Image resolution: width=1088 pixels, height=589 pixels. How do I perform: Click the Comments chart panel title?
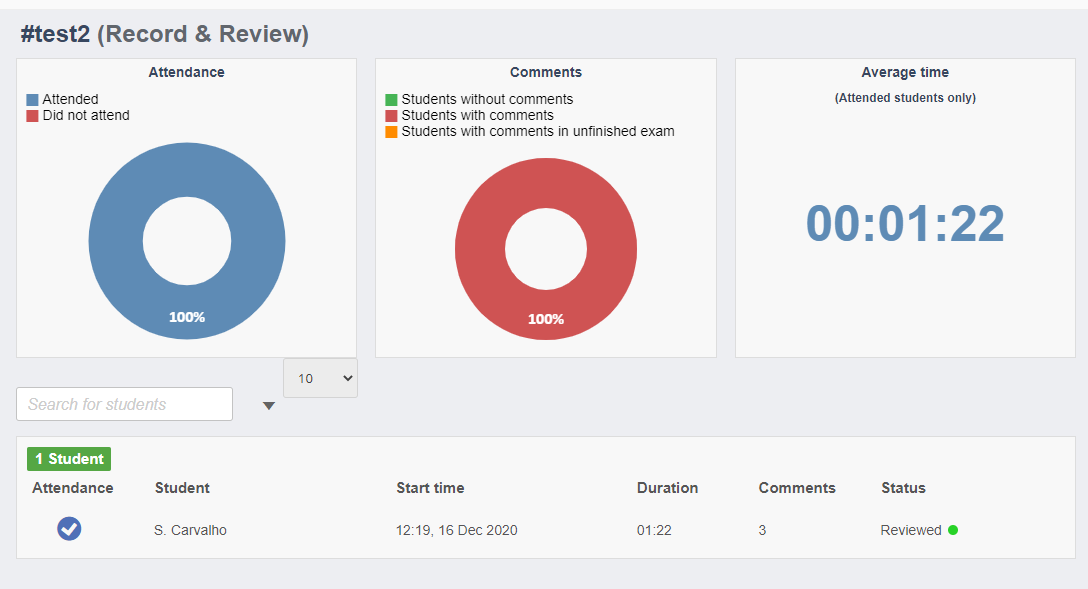tap(546, 72)
